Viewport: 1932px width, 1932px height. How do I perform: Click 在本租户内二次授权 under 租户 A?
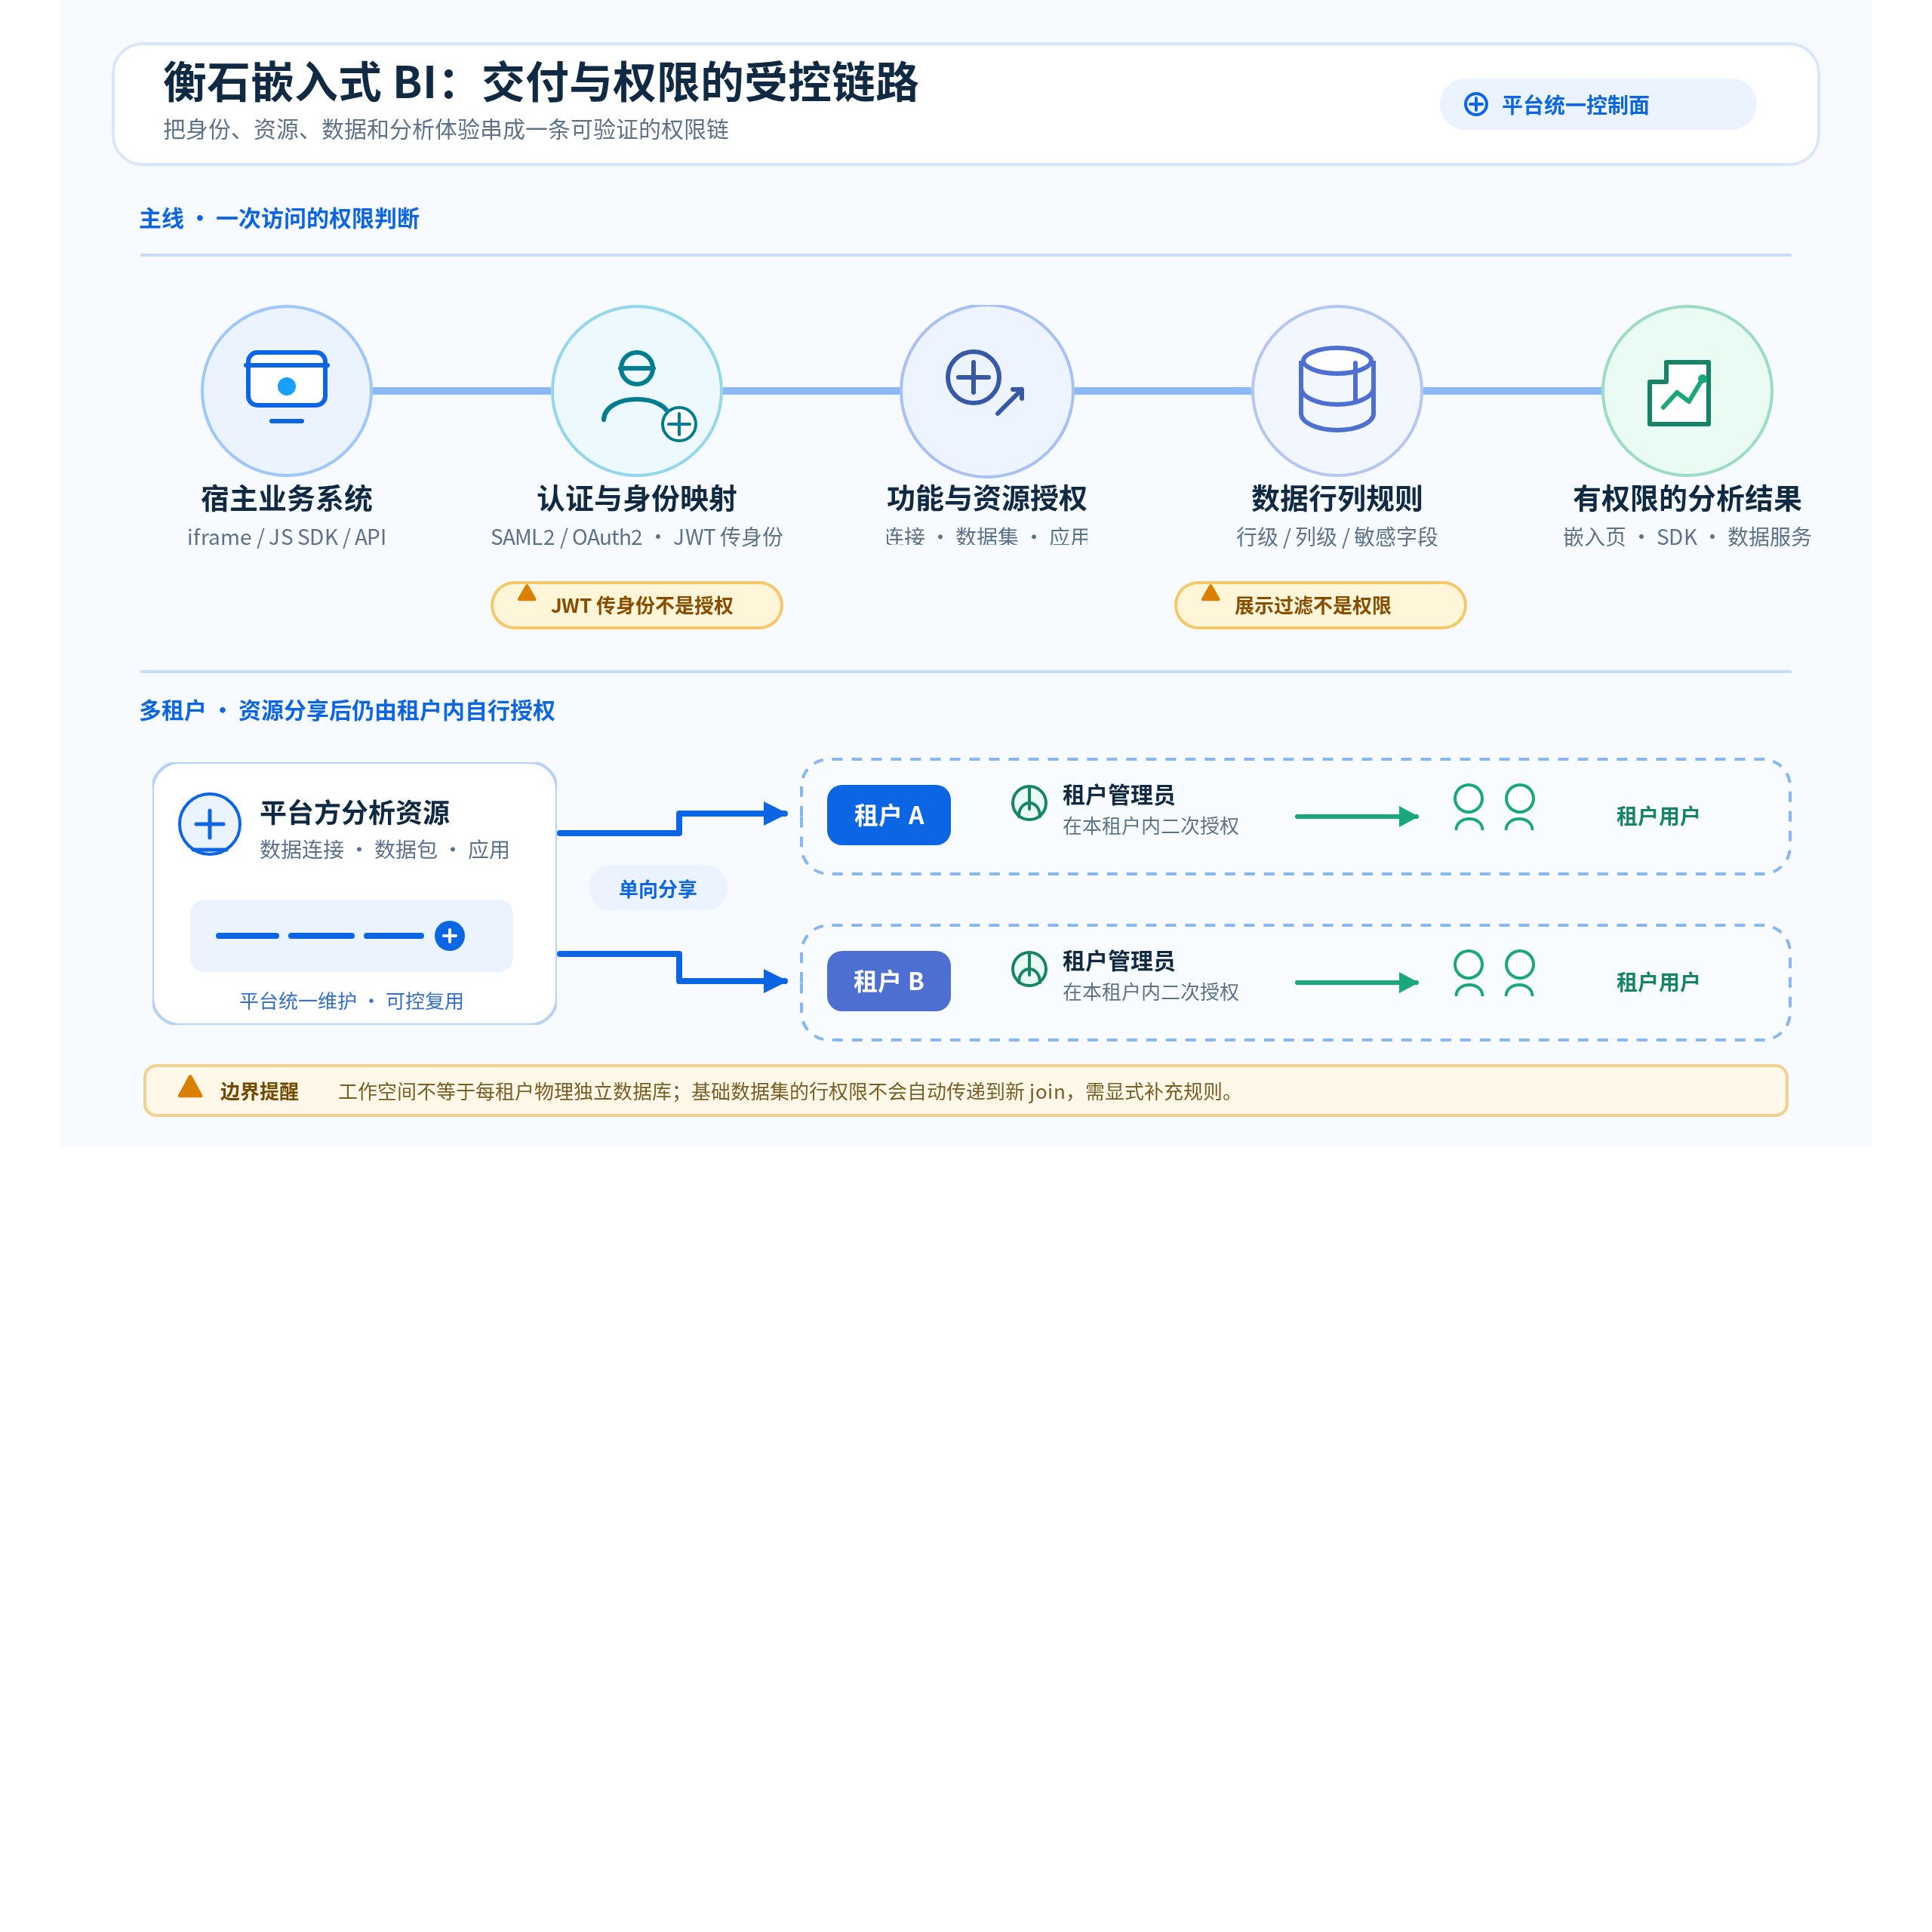point(1150,826)
